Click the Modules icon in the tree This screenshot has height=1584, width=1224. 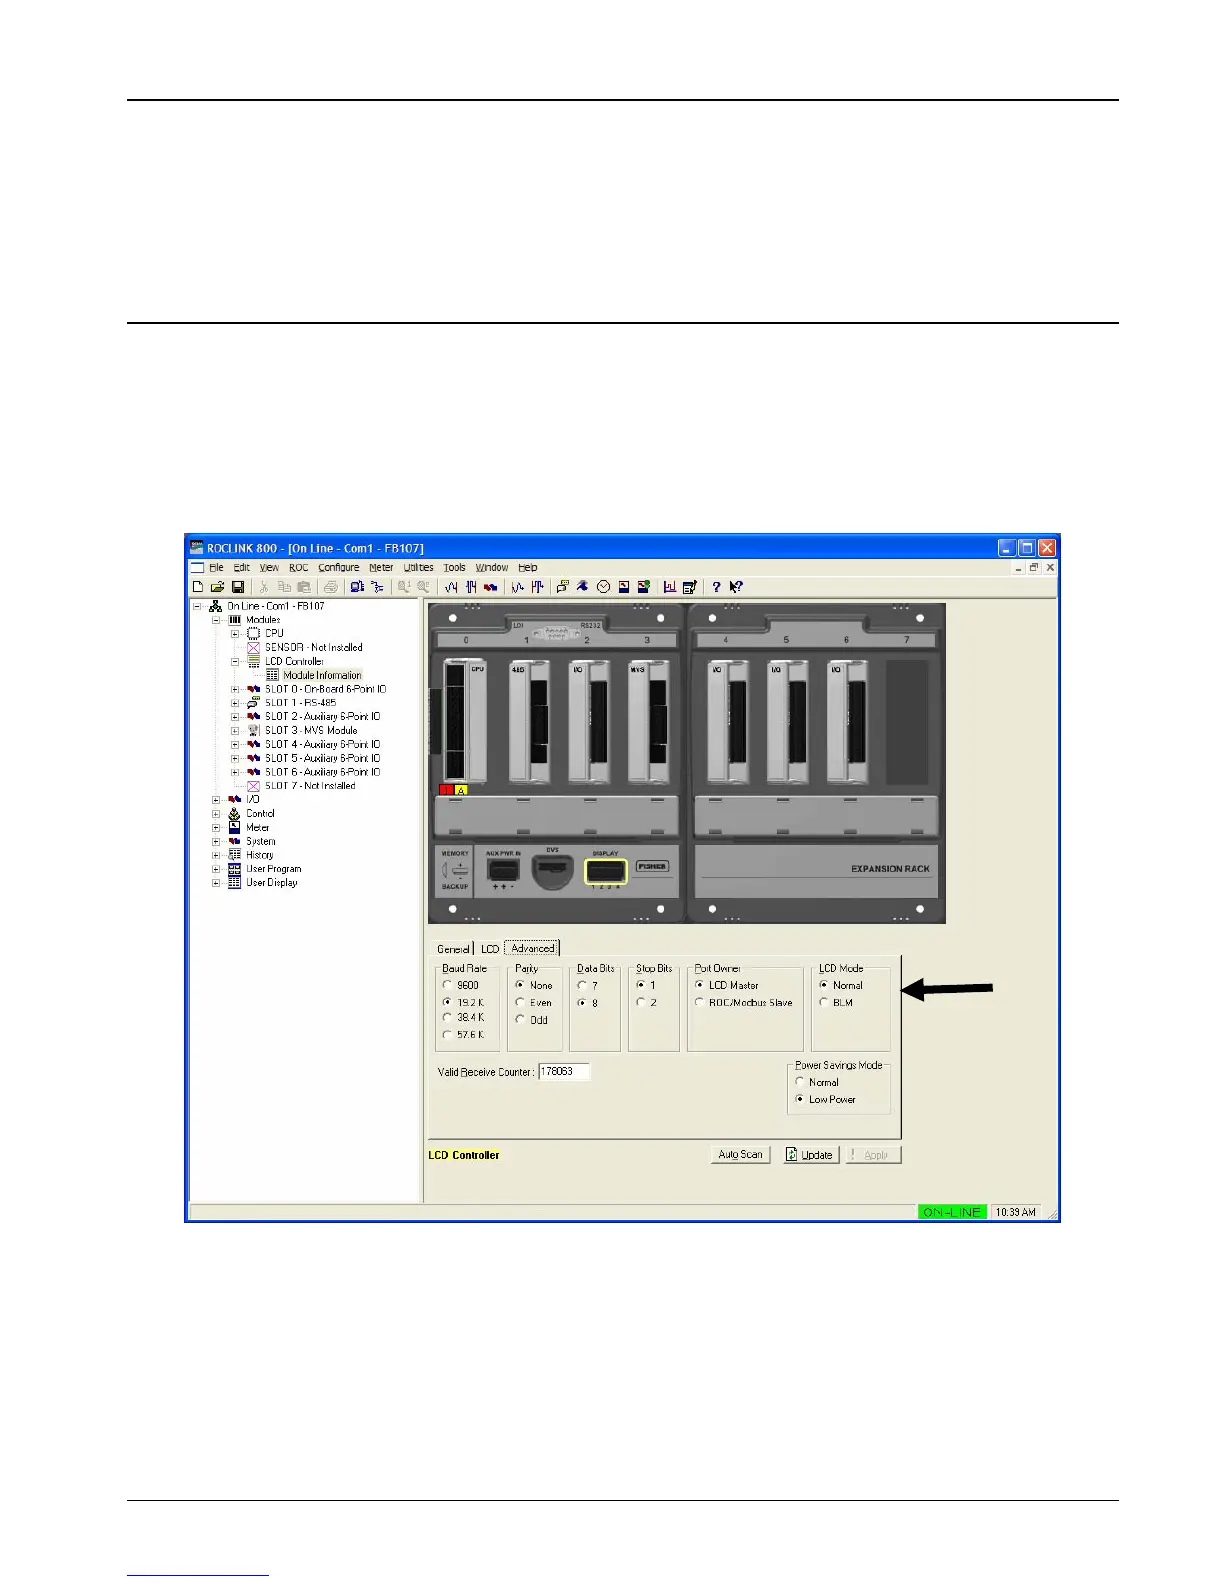pyautogui.click(x=235, y=620)
